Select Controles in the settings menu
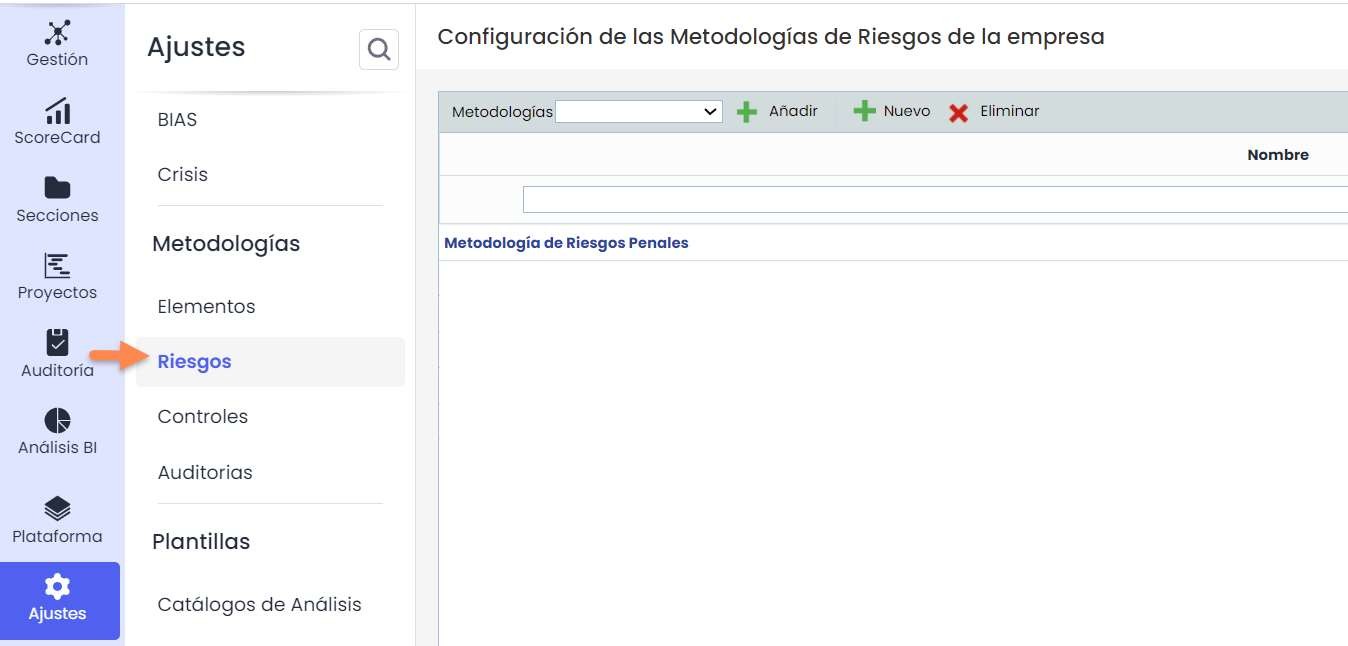This screenshot has width=1348, height=646. pos(202,417)
